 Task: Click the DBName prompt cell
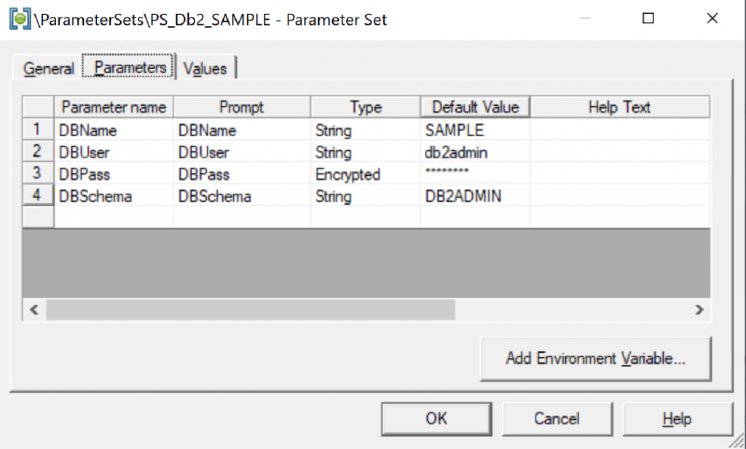242,129
